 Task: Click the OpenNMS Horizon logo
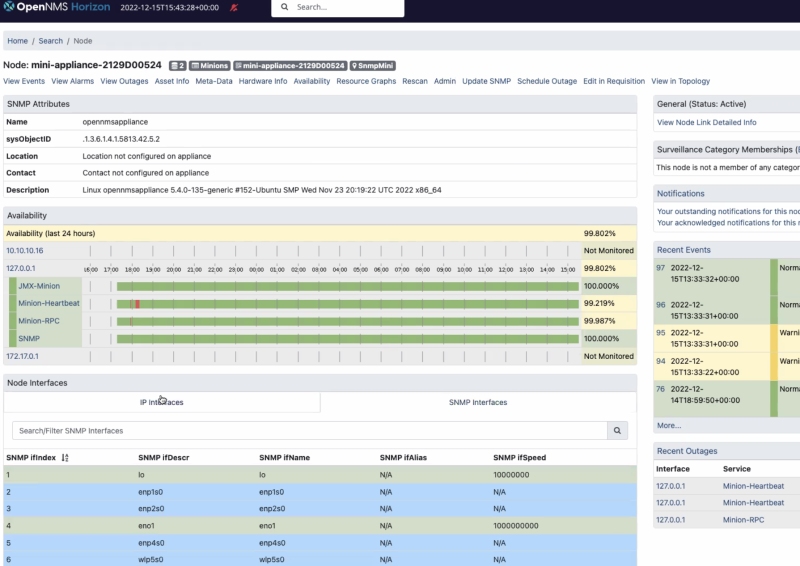[x=57, y=7]
